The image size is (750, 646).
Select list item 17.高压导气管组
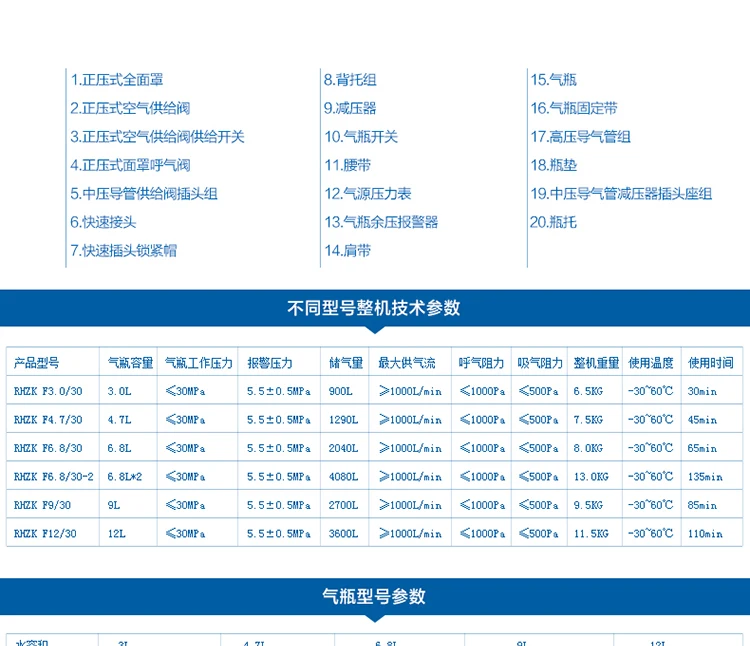(581, 137)
